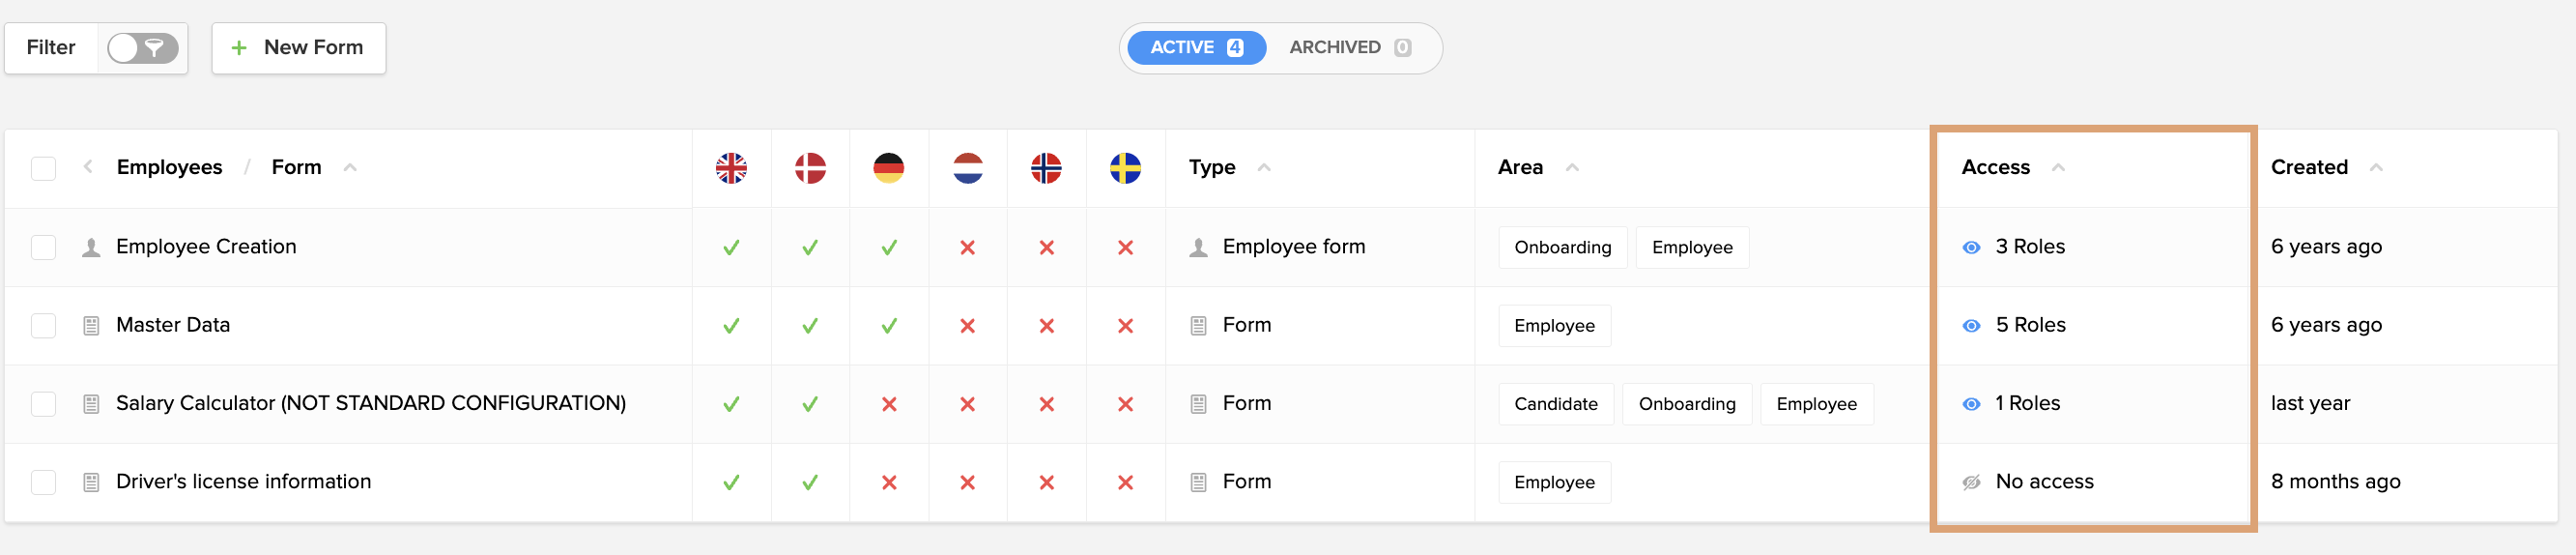Screen dimensions: 2576x555
Task: Switch to the ACTIVE tab
Action: tap(1196, 48)
